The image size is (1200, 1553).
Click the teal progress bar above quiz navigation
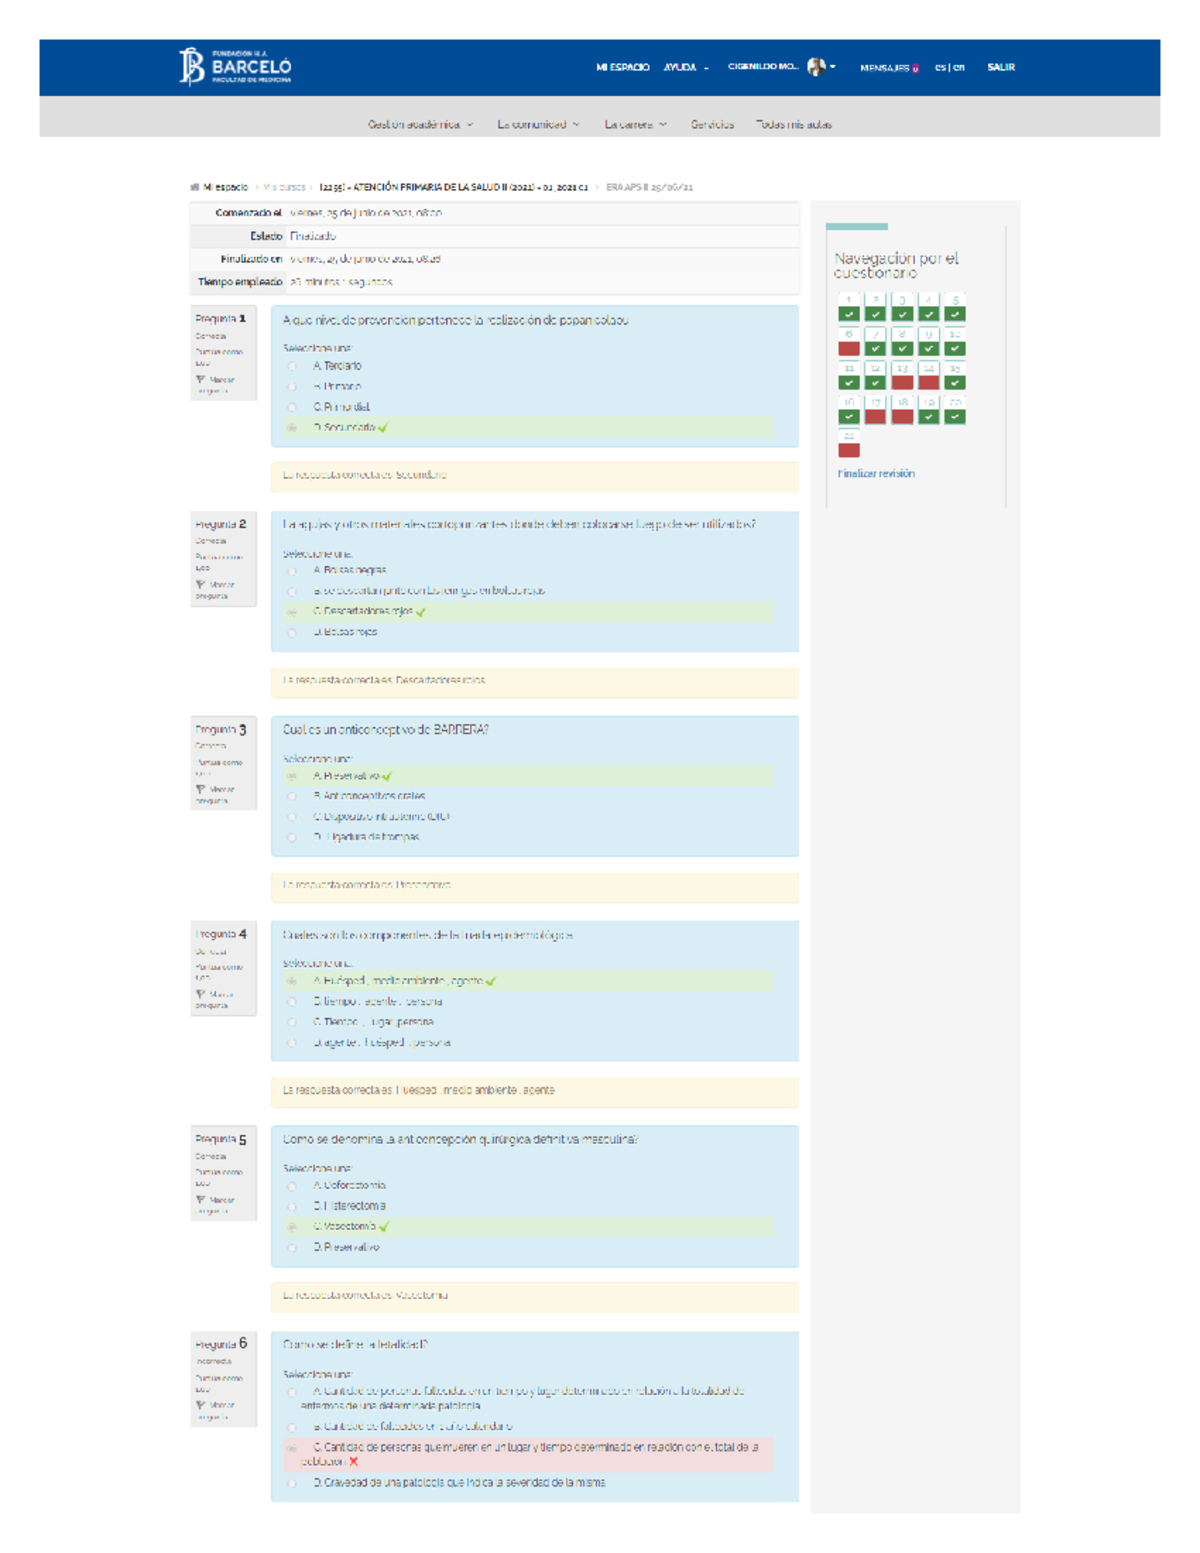coord(857,227)
